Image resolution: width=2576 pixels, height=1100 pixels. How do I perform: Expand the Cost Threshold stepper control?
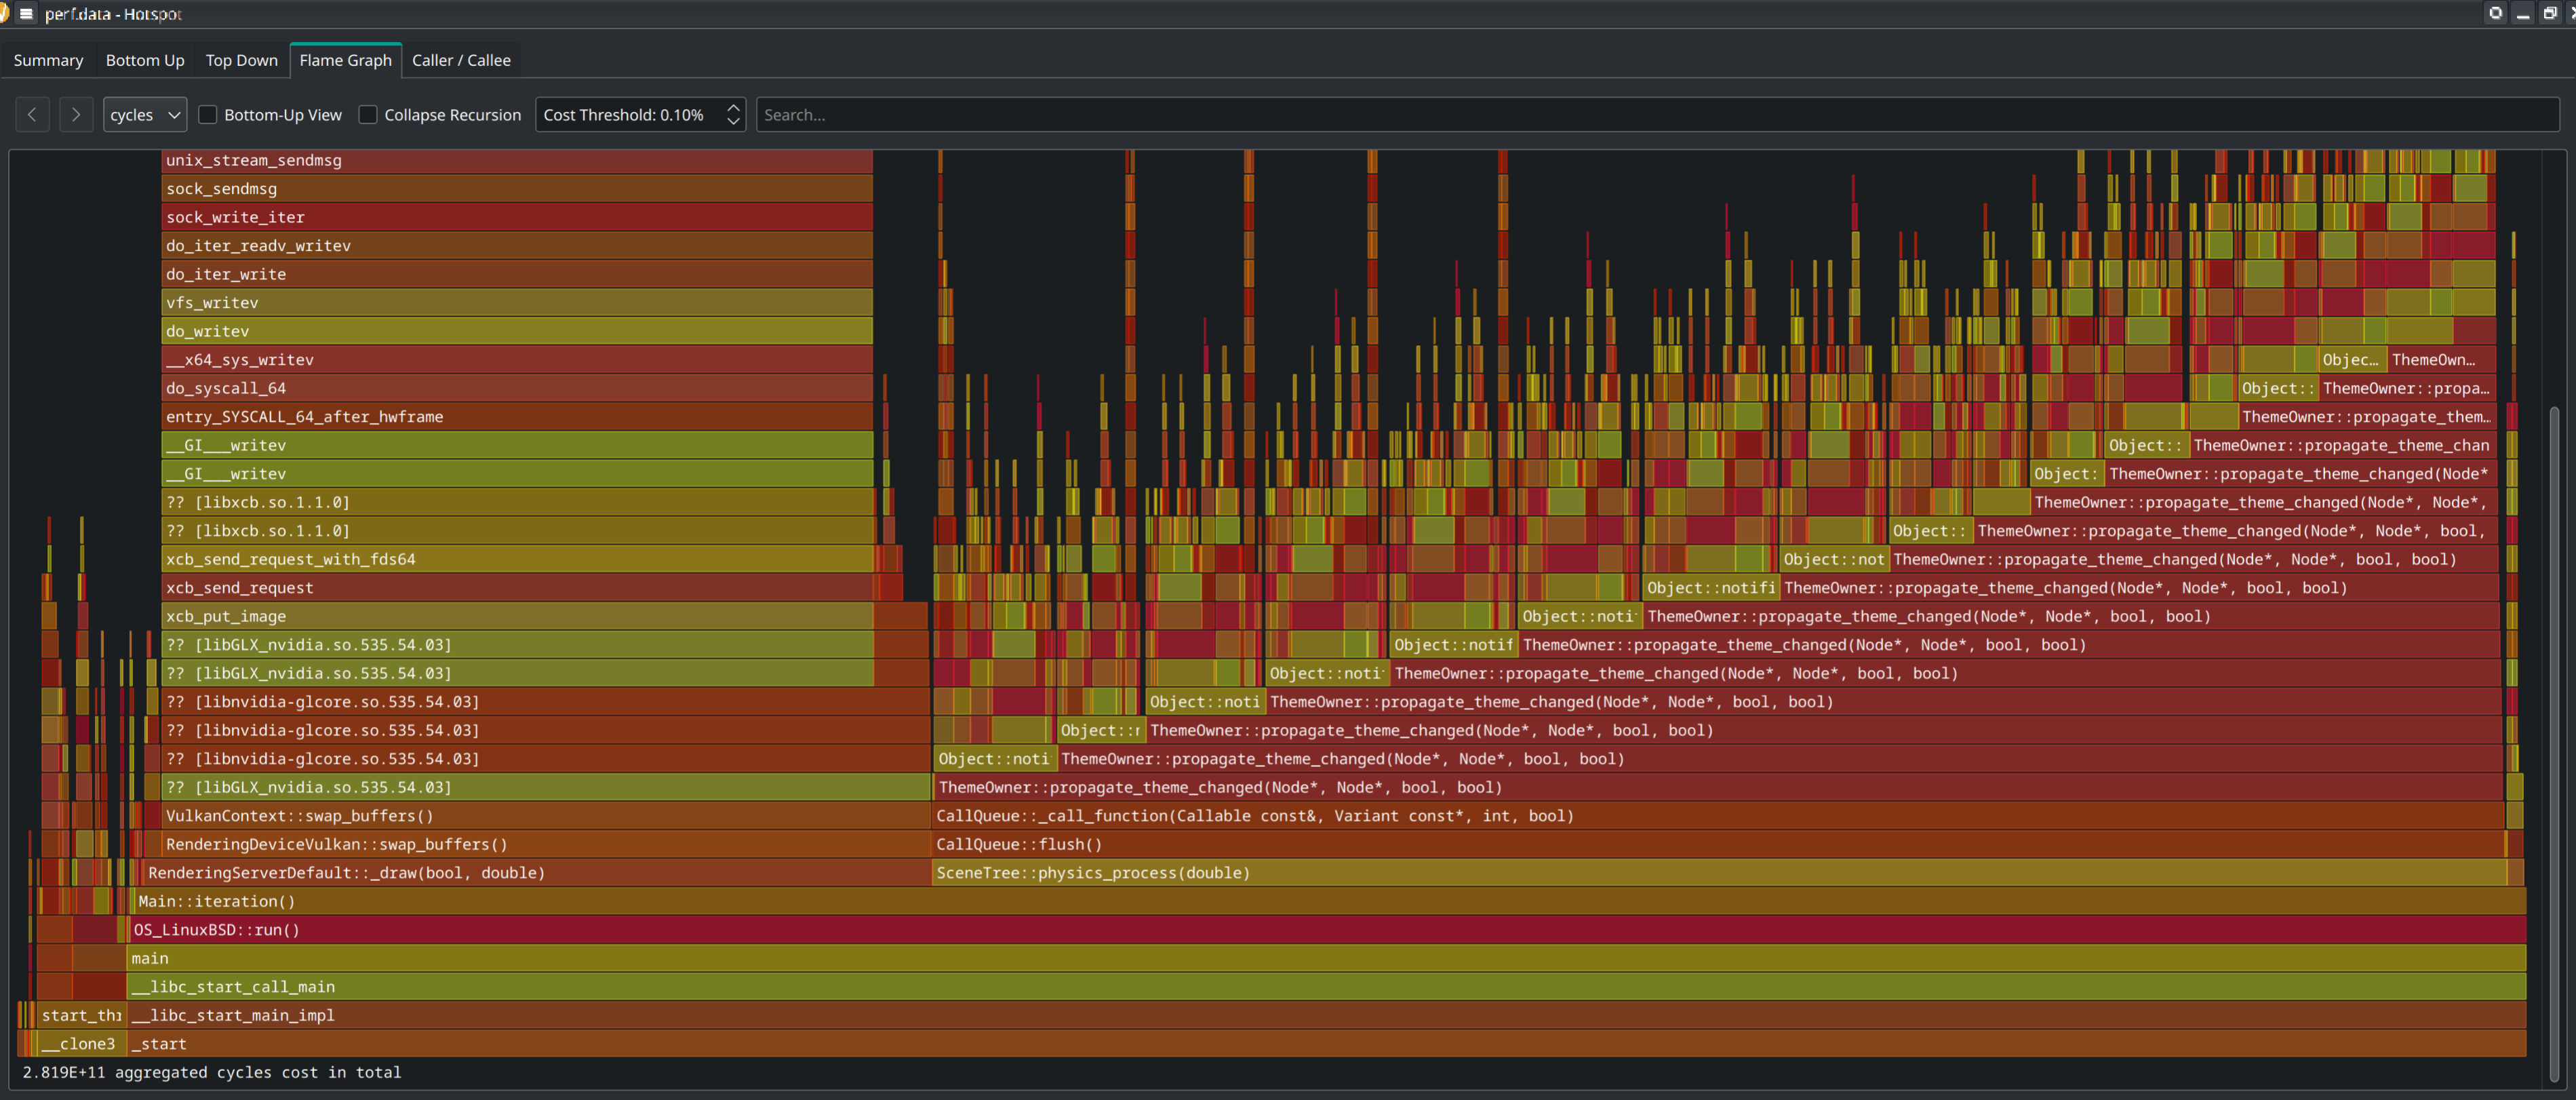coord(734,107)
